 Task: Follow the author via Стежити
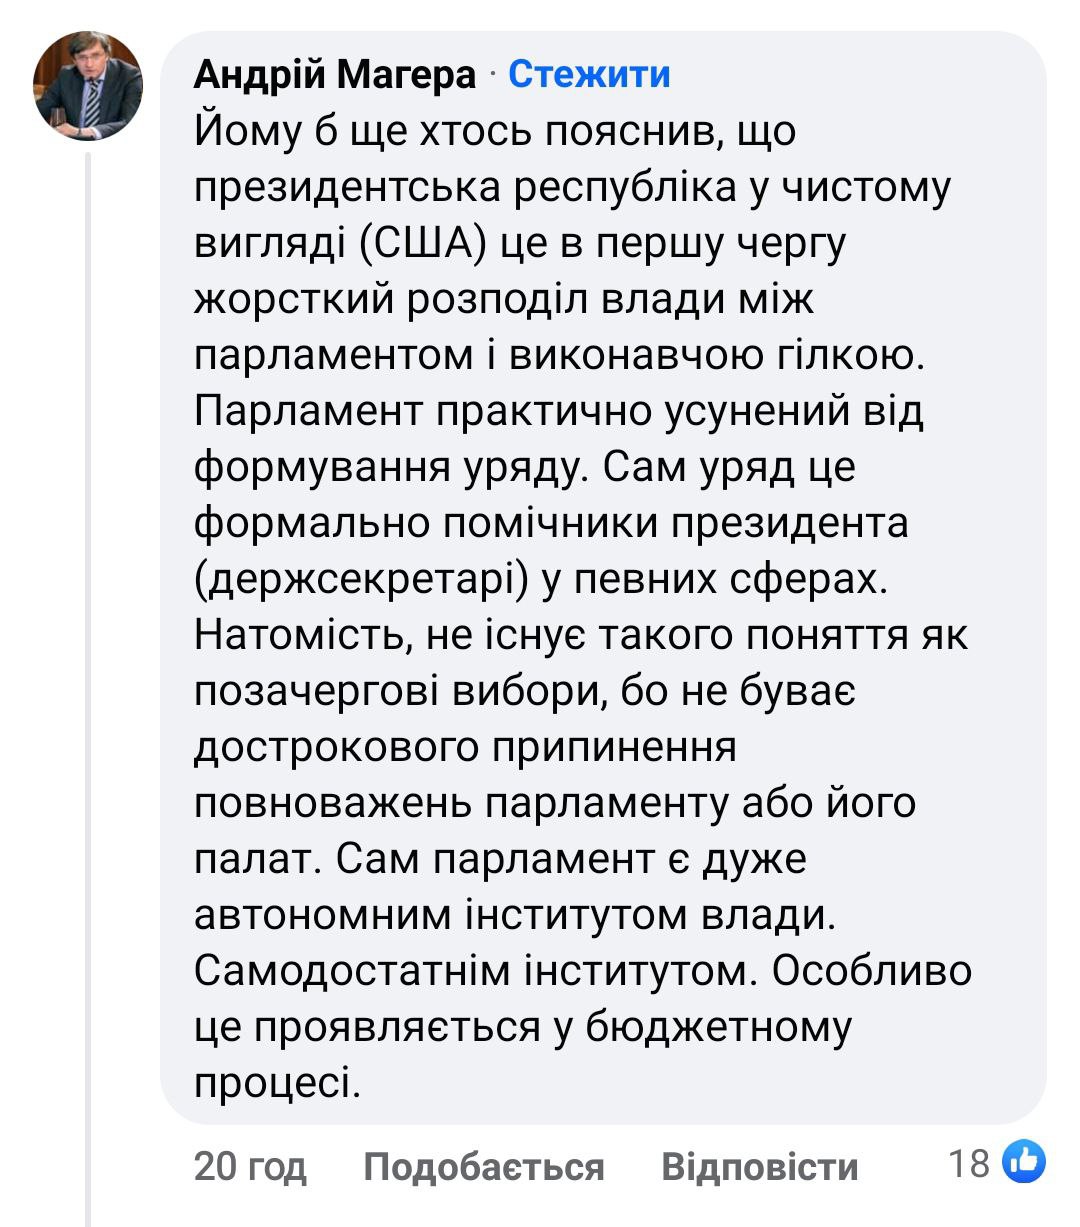tap(589, 74)
